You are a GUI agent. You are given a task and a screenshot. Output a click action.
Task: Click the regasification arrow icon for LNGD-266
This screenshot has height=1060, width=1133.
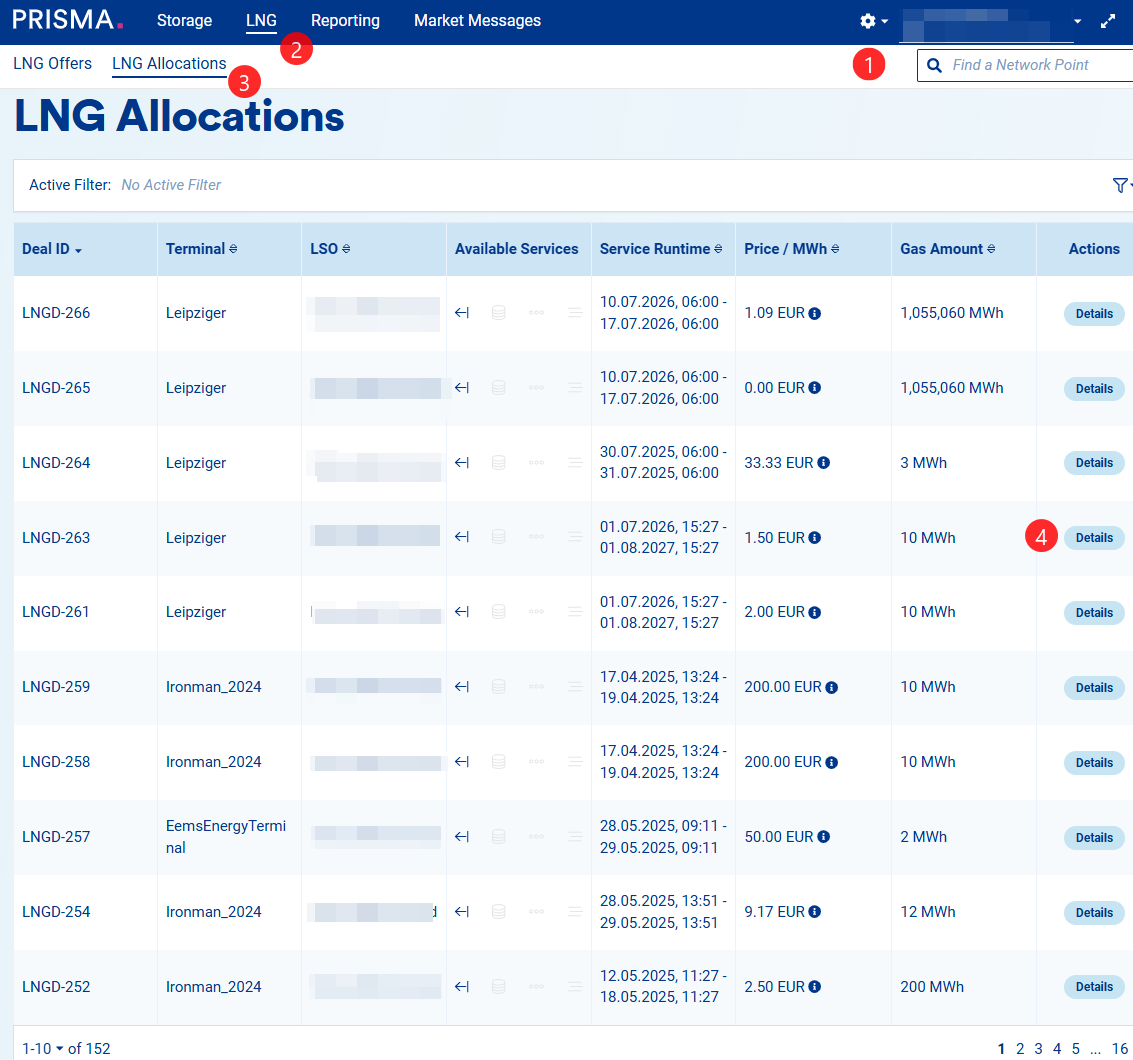462,313
